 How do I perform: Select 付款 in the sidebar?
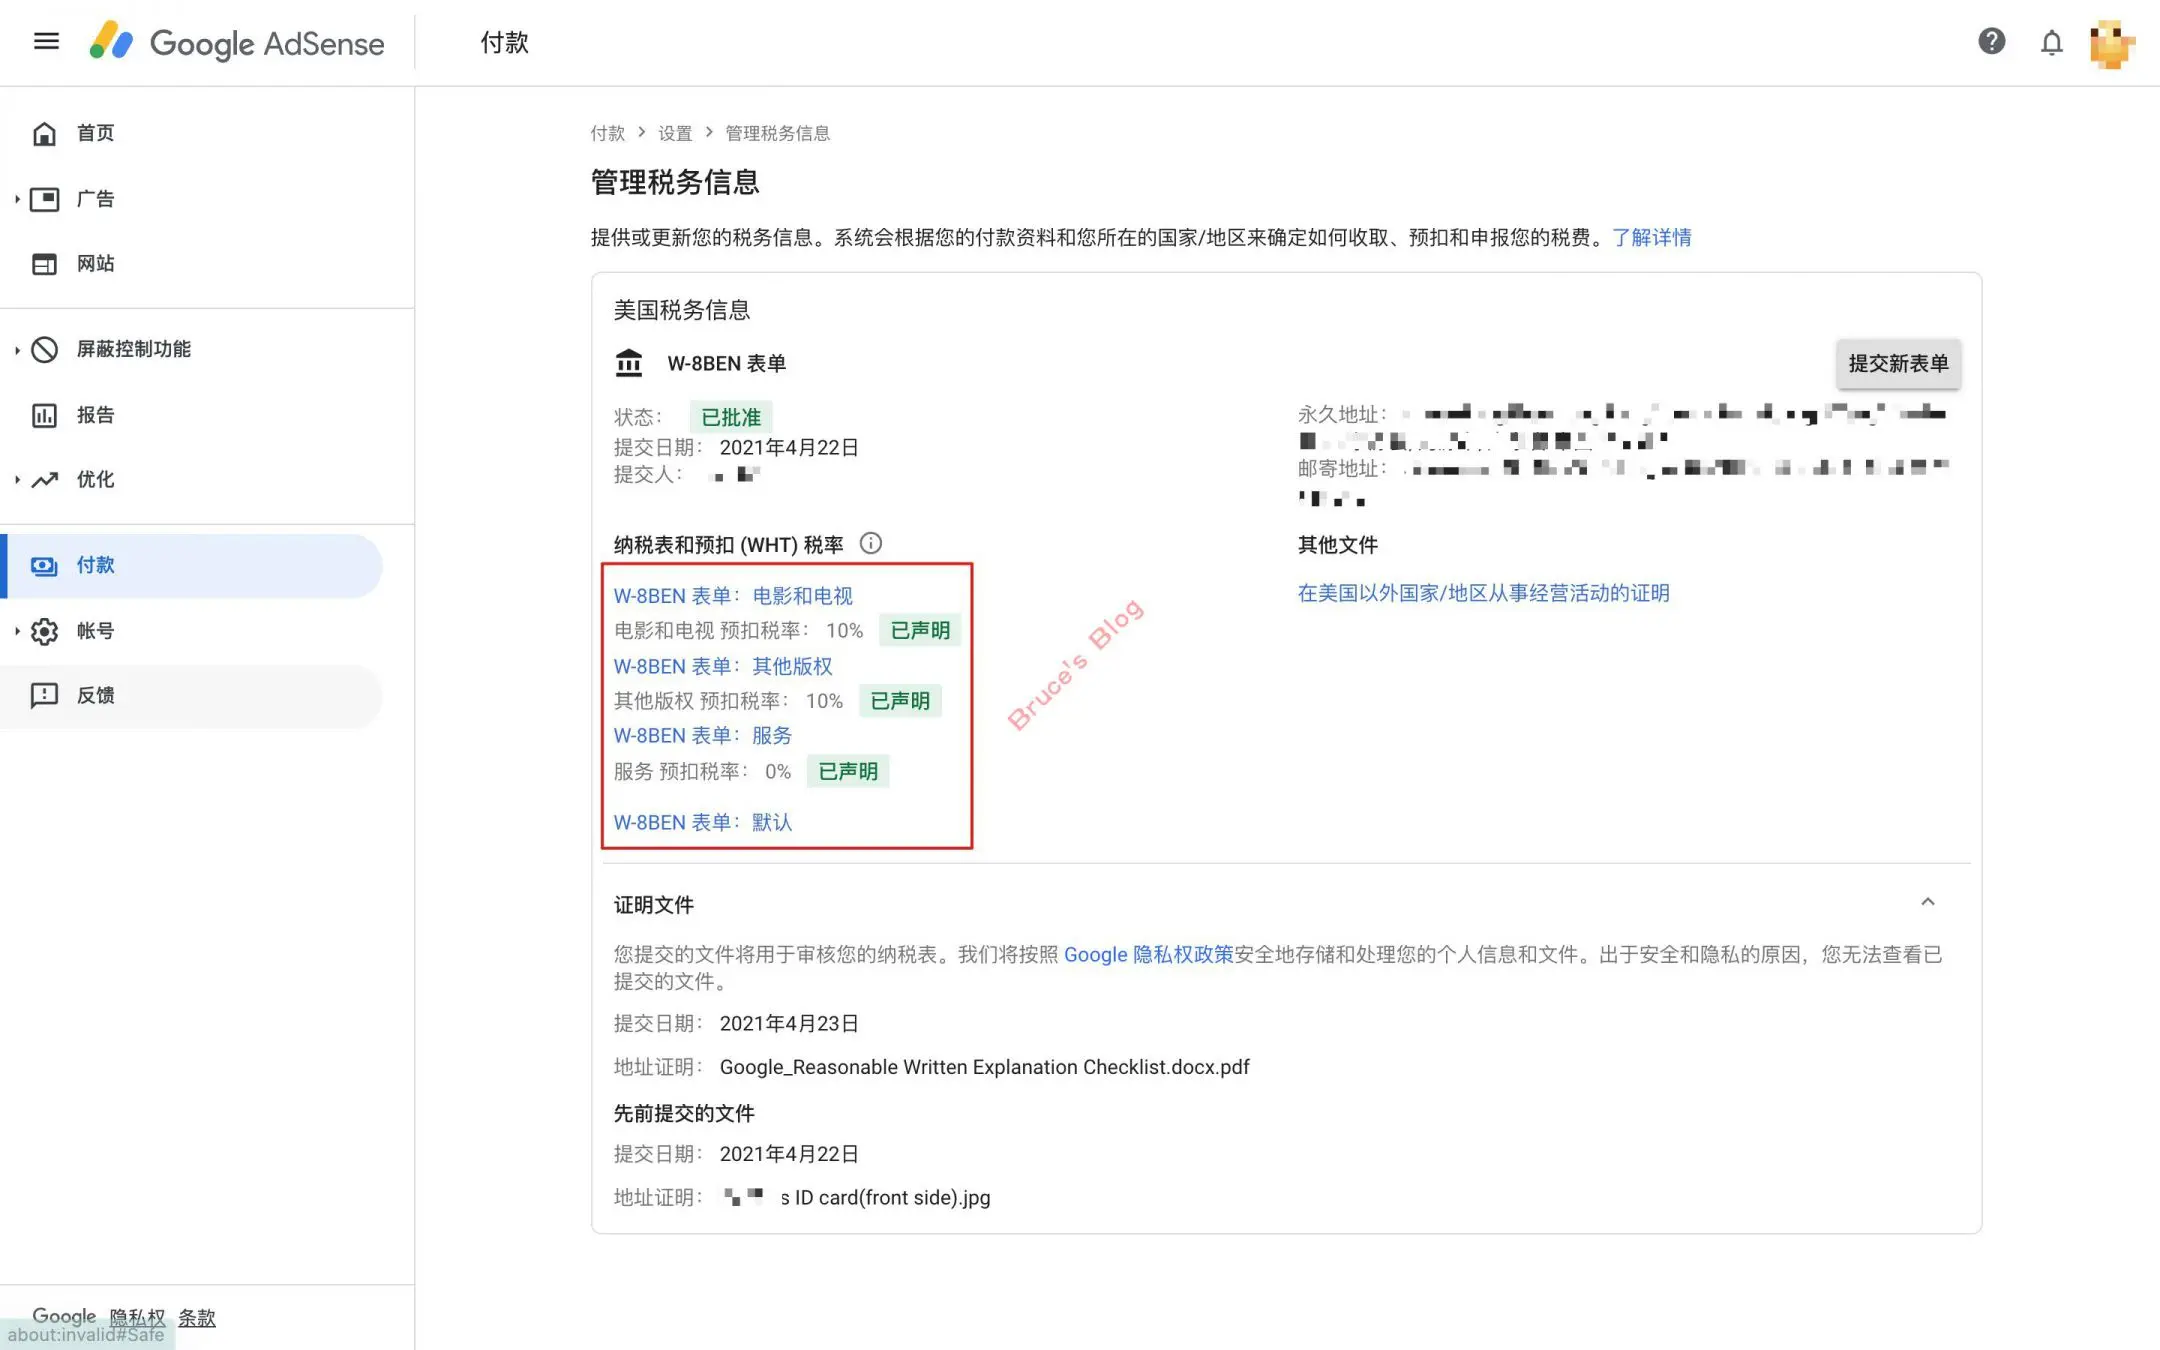click(95, 565)
